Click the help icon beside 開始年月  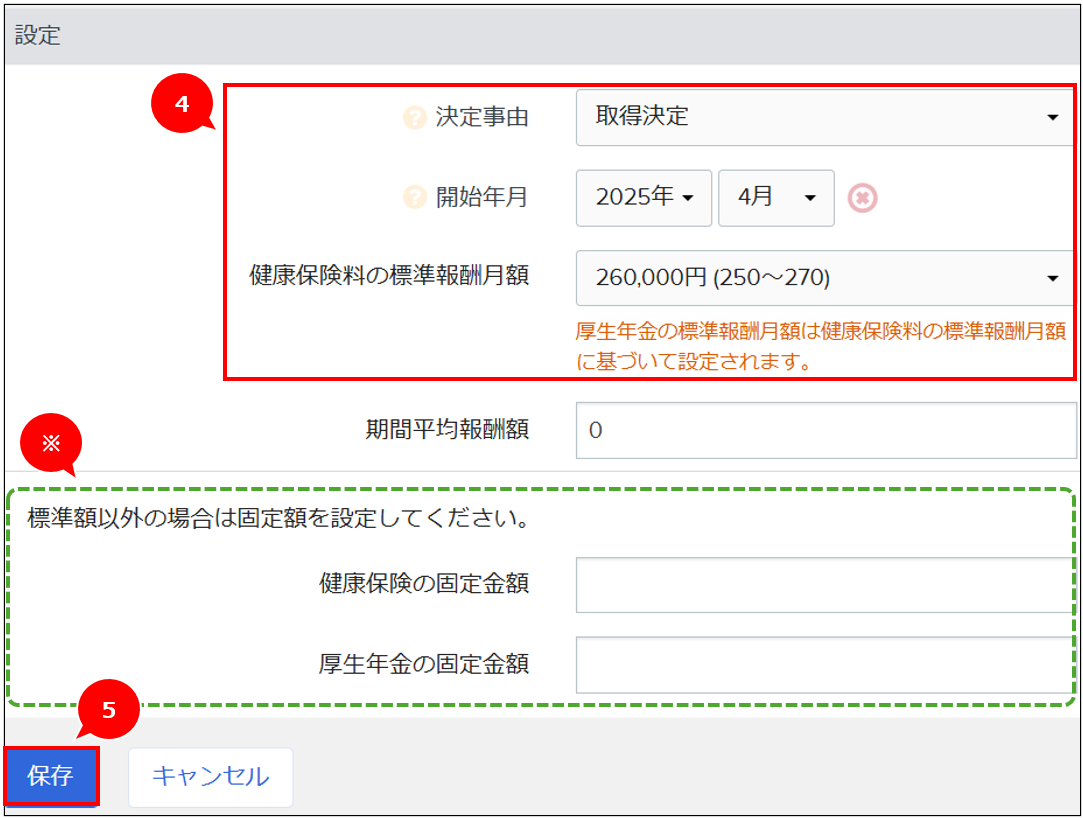coord(414,198)
